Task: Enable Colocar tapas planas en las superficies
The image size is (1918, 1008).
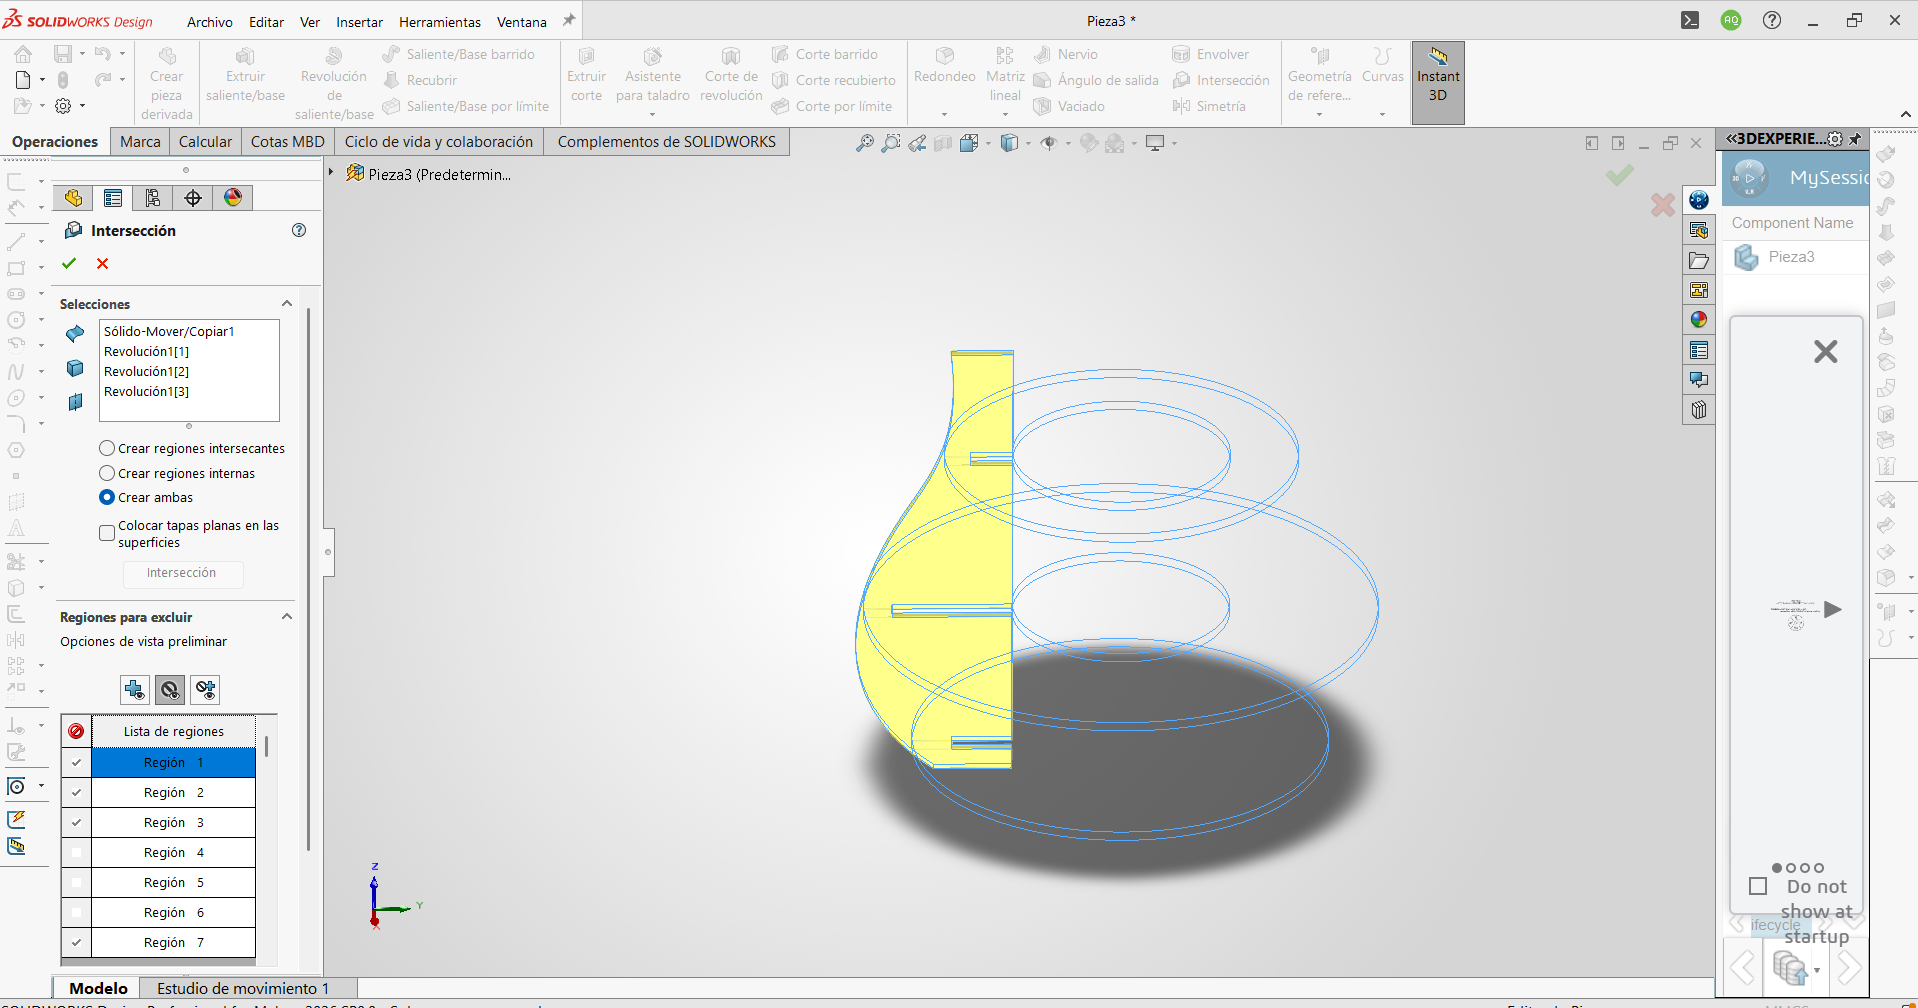Action: [x=107, y=533]
